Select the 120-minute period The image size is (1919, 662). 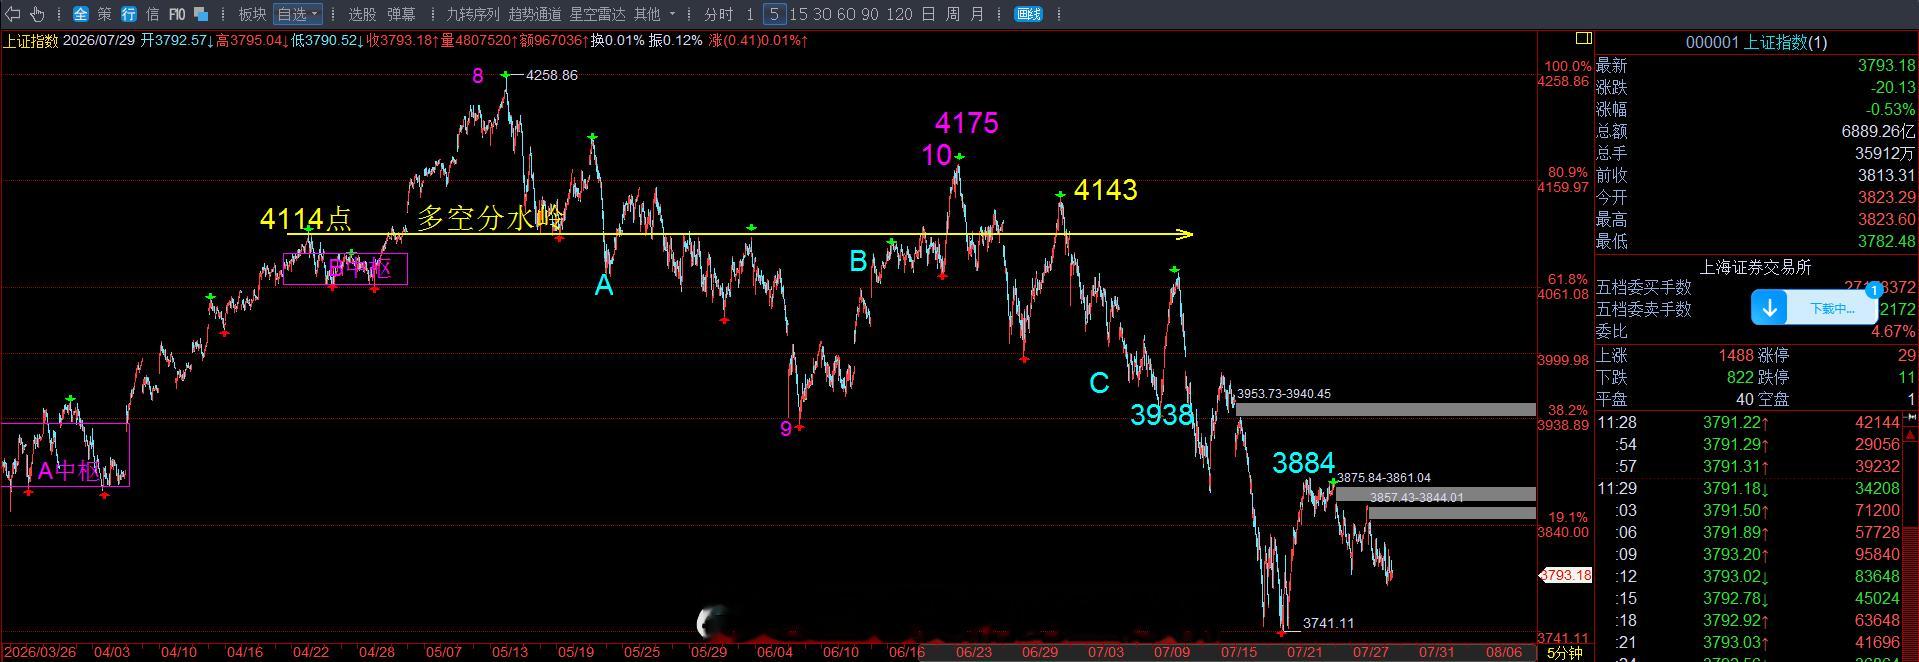(899, 14)
